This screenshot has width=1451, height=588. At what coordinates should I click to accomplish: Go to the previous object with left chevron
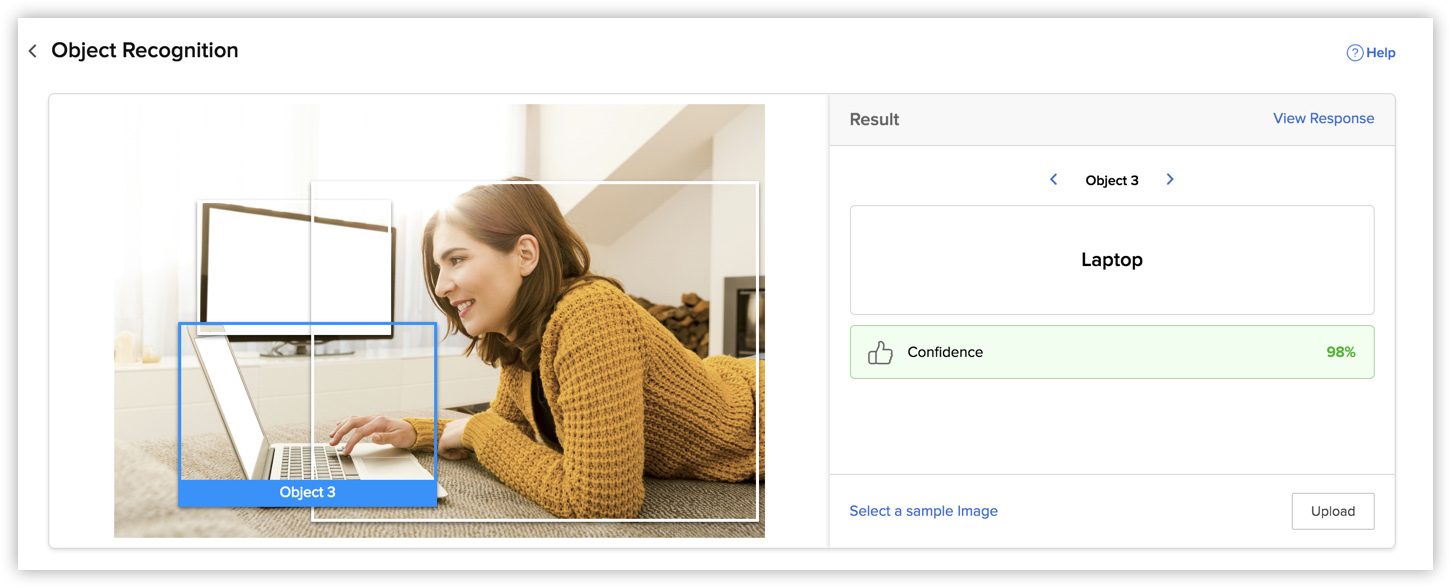click(x=1053, y=180)
